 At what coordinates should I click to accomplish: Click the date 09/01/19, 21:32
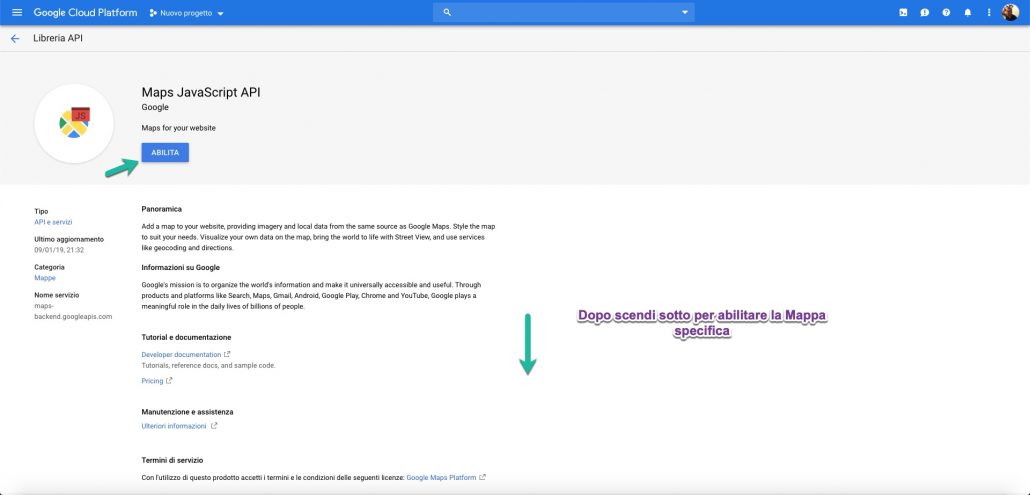click(x=59, y=250)
